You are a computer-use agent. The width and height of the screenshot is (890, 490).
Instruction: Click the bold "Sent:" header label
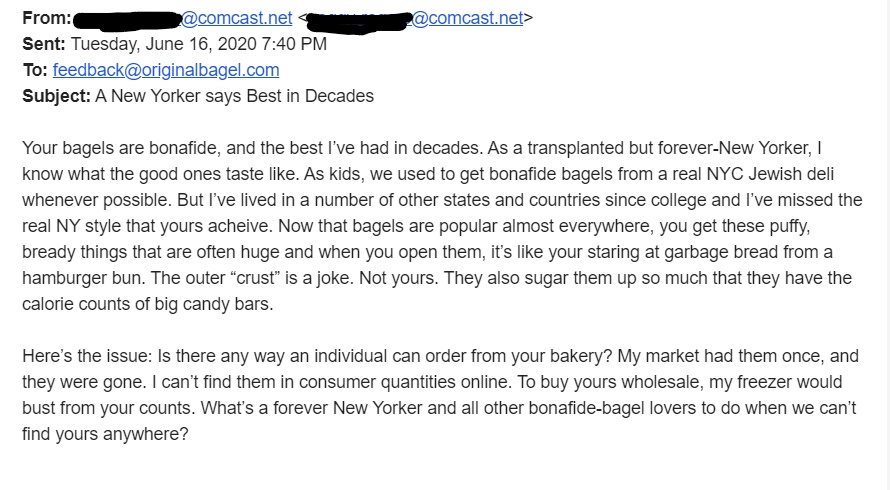click(44, 44)
